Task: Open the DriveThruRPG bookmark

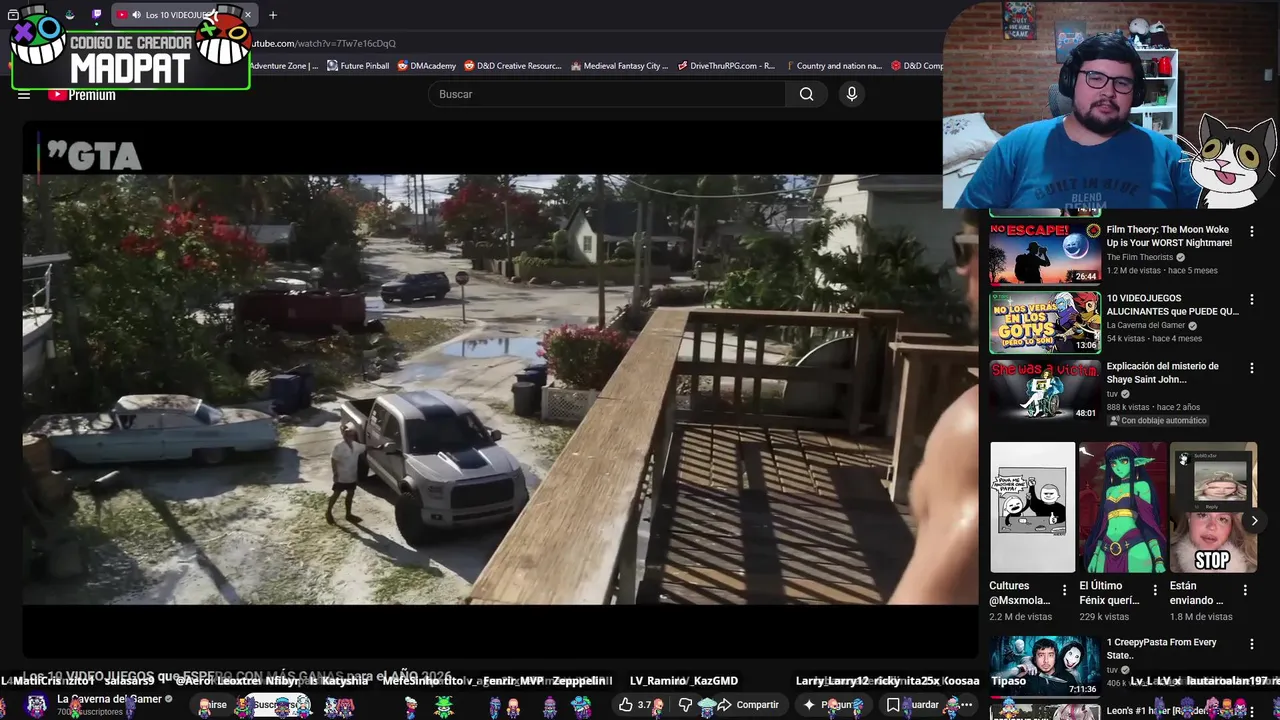Action: 726,66
